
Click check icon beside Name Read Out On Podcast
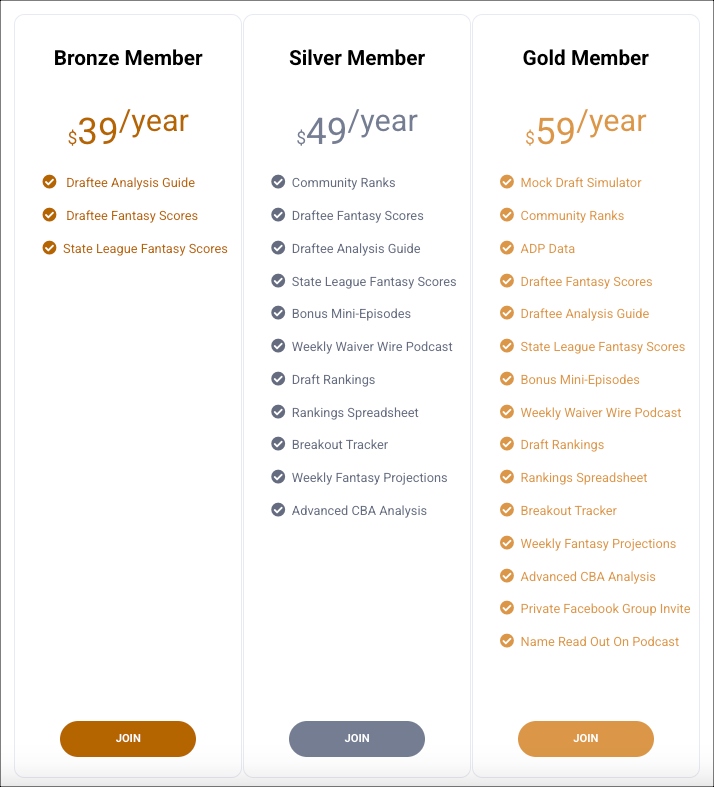point(507,641)
